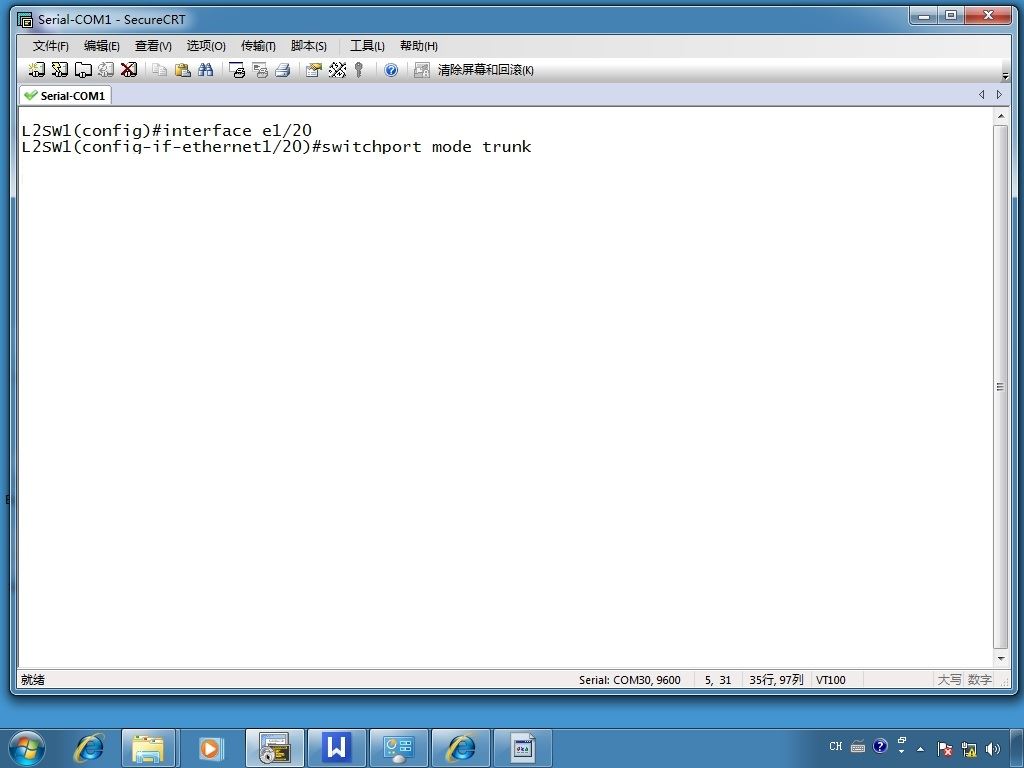The width and height of the screenshot is (1024, 768).
Task: Expand the toolbar overflow options arrow
Action: click(x=1005, y=76)
